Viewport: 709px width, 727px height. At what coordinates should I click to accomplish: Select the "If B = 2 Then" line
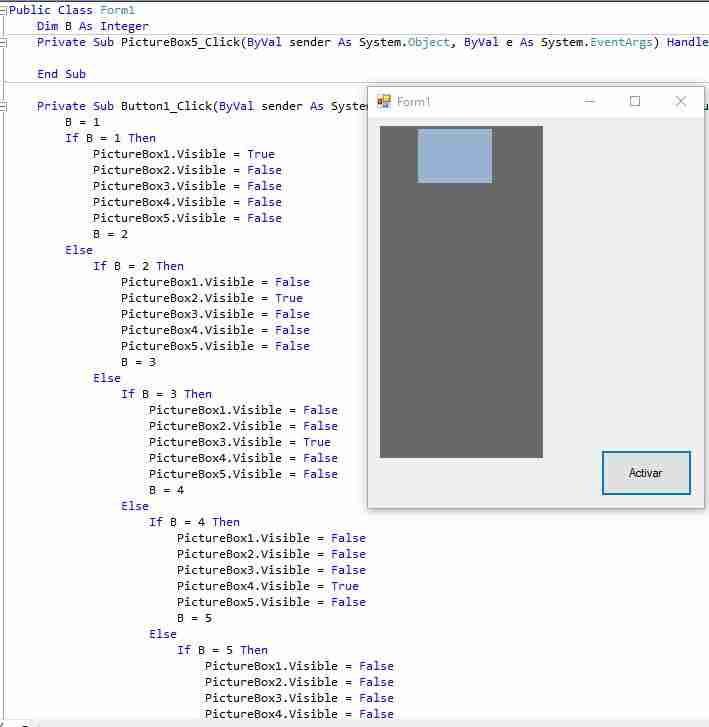point(138,266)
